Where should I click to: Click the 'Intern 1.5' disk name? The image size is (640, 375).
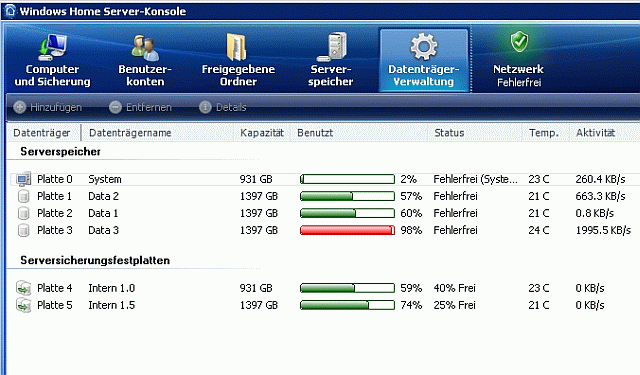(112, 305)
